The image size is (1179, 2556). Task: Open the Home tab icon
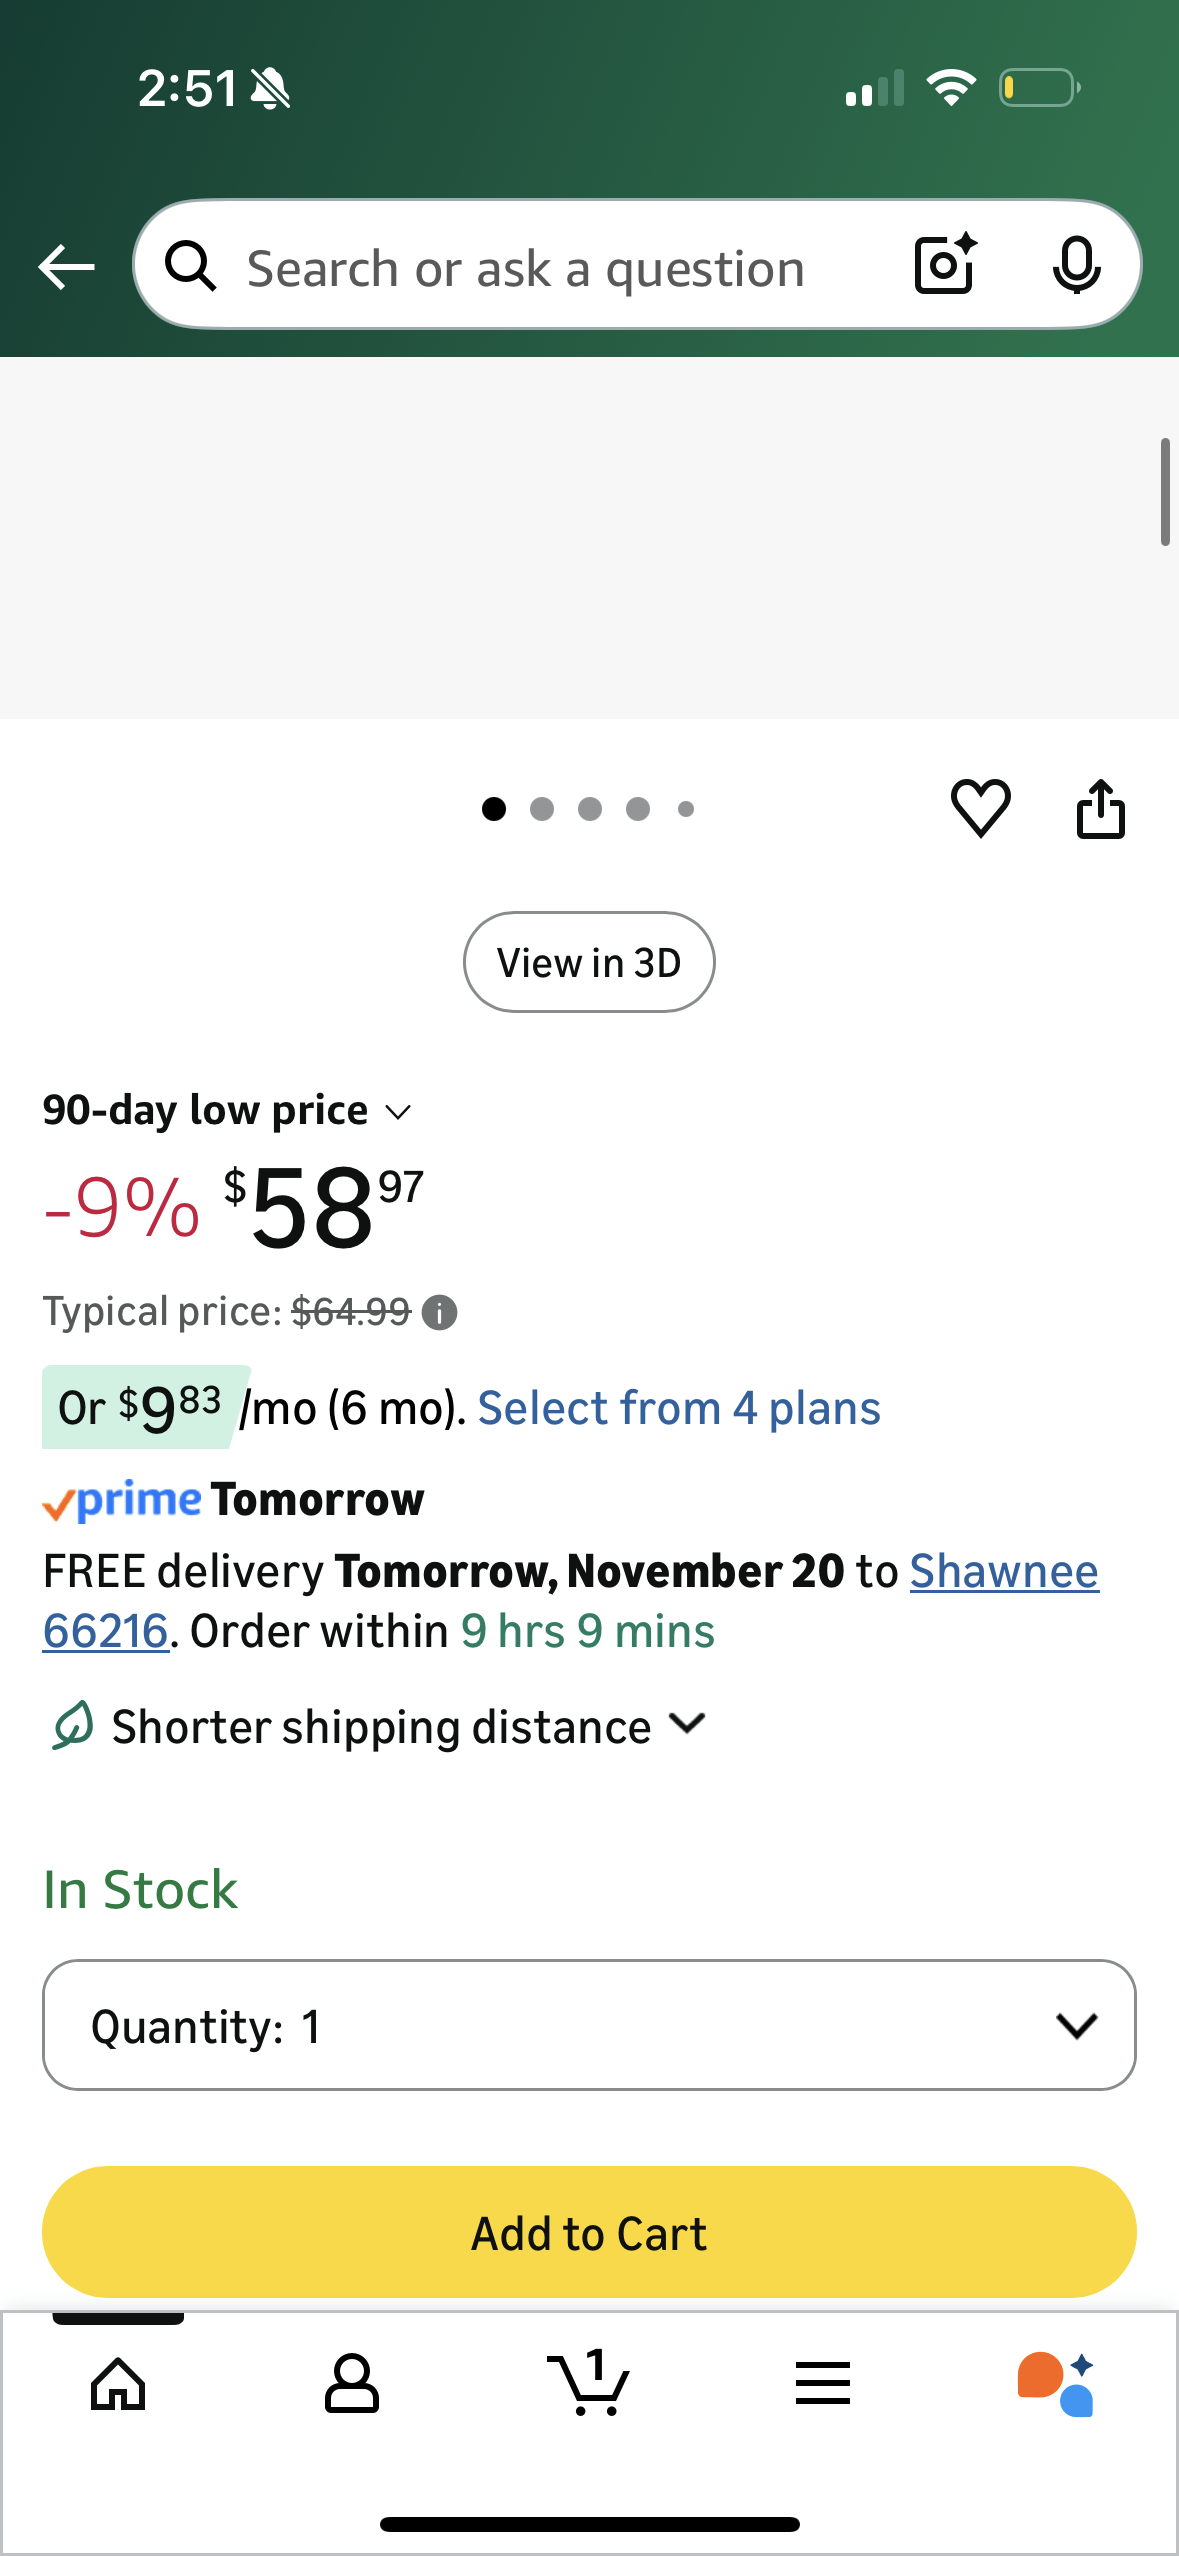pyautogui.click(x=118, y=2384)
